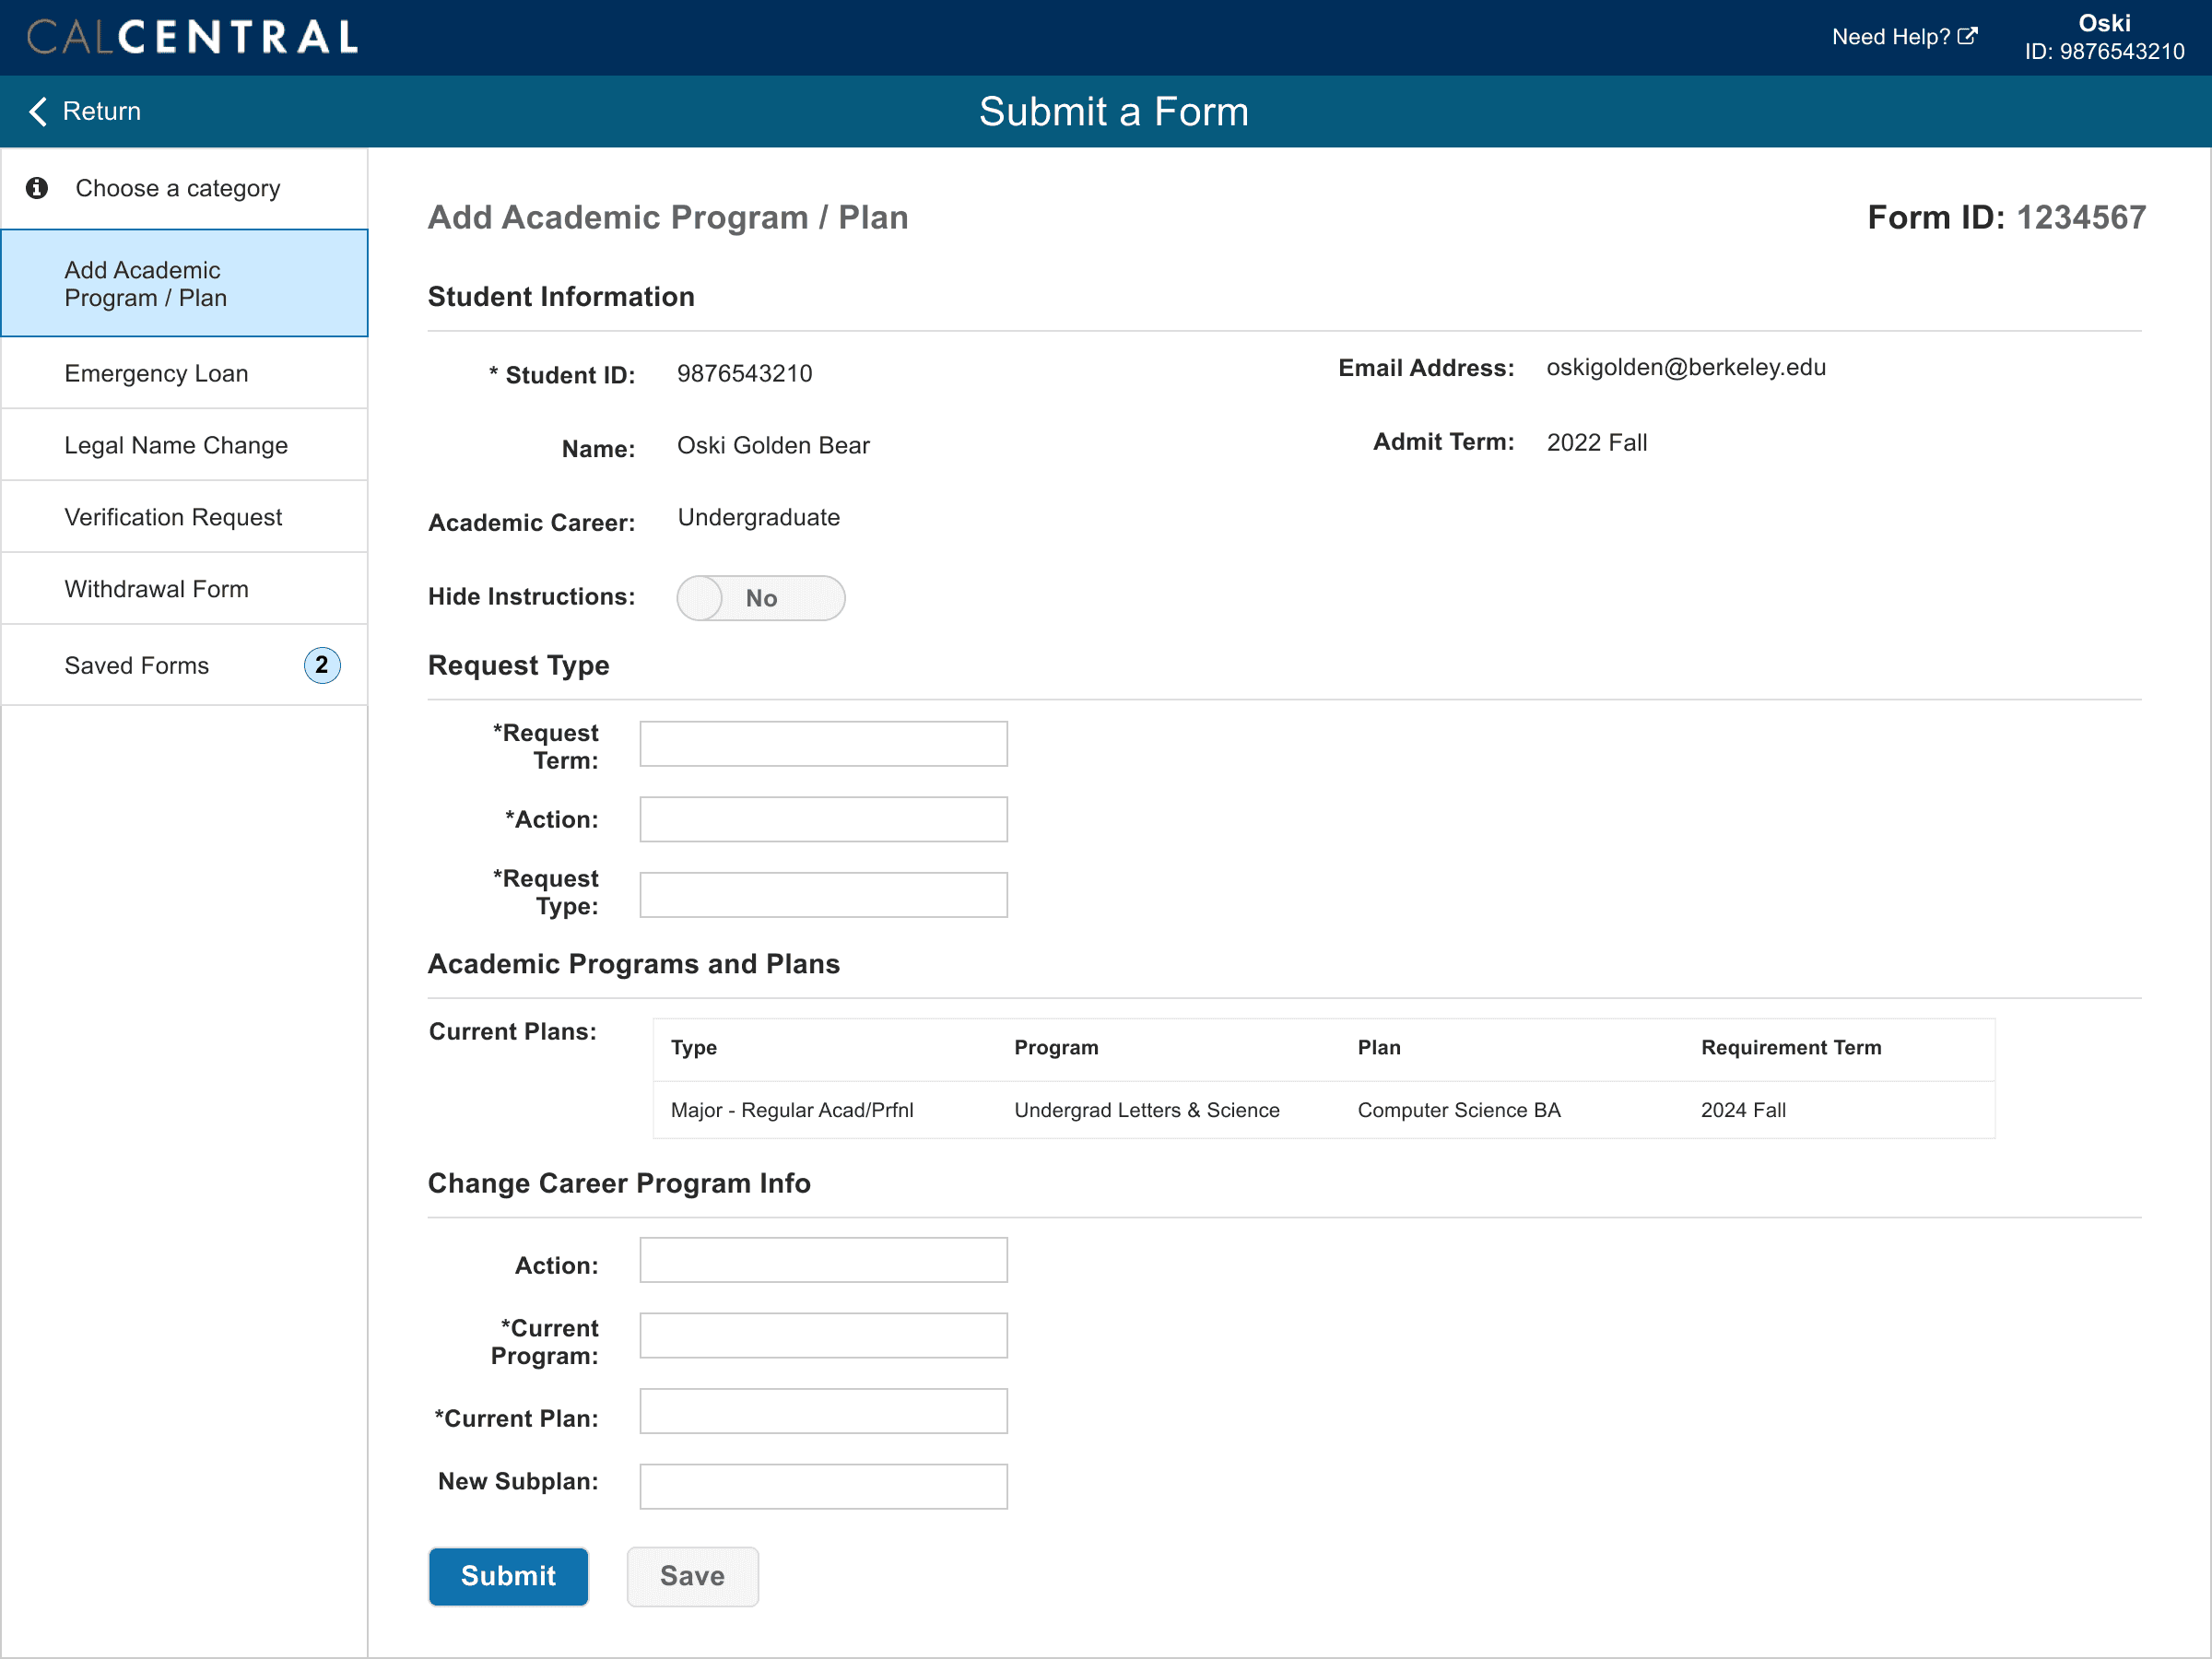Open the Action field under Request Type
The height and width of the screenshot is (1659, 2212).
(823, 819)
